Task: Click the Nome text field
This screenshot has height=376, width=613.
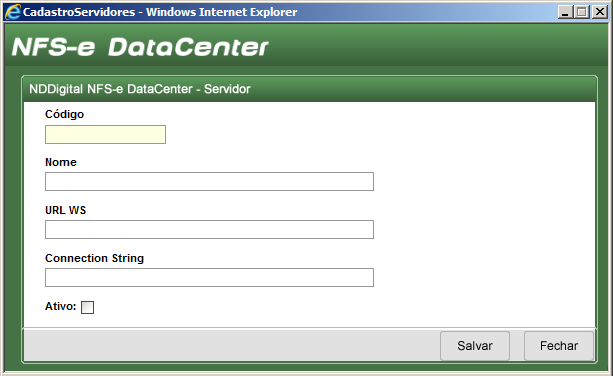Action: point(209,181)
